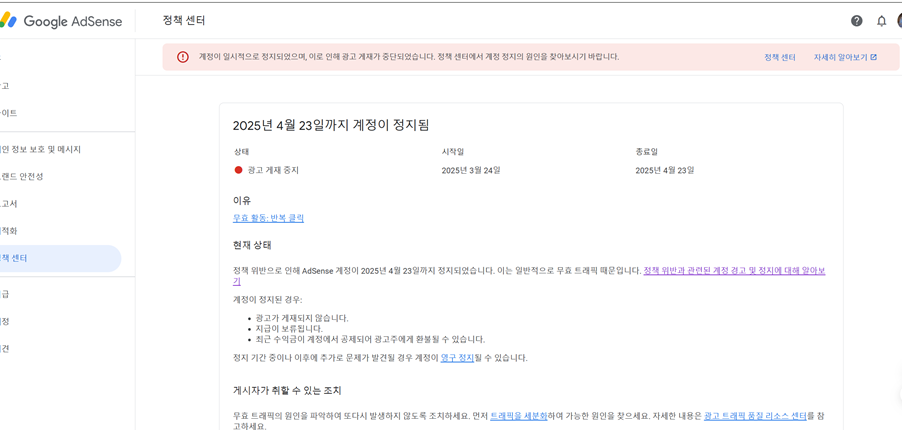Open 정책 위반과 관련된 계정 경고 및 정지 link
902x430 pixels.
point(734,271)
